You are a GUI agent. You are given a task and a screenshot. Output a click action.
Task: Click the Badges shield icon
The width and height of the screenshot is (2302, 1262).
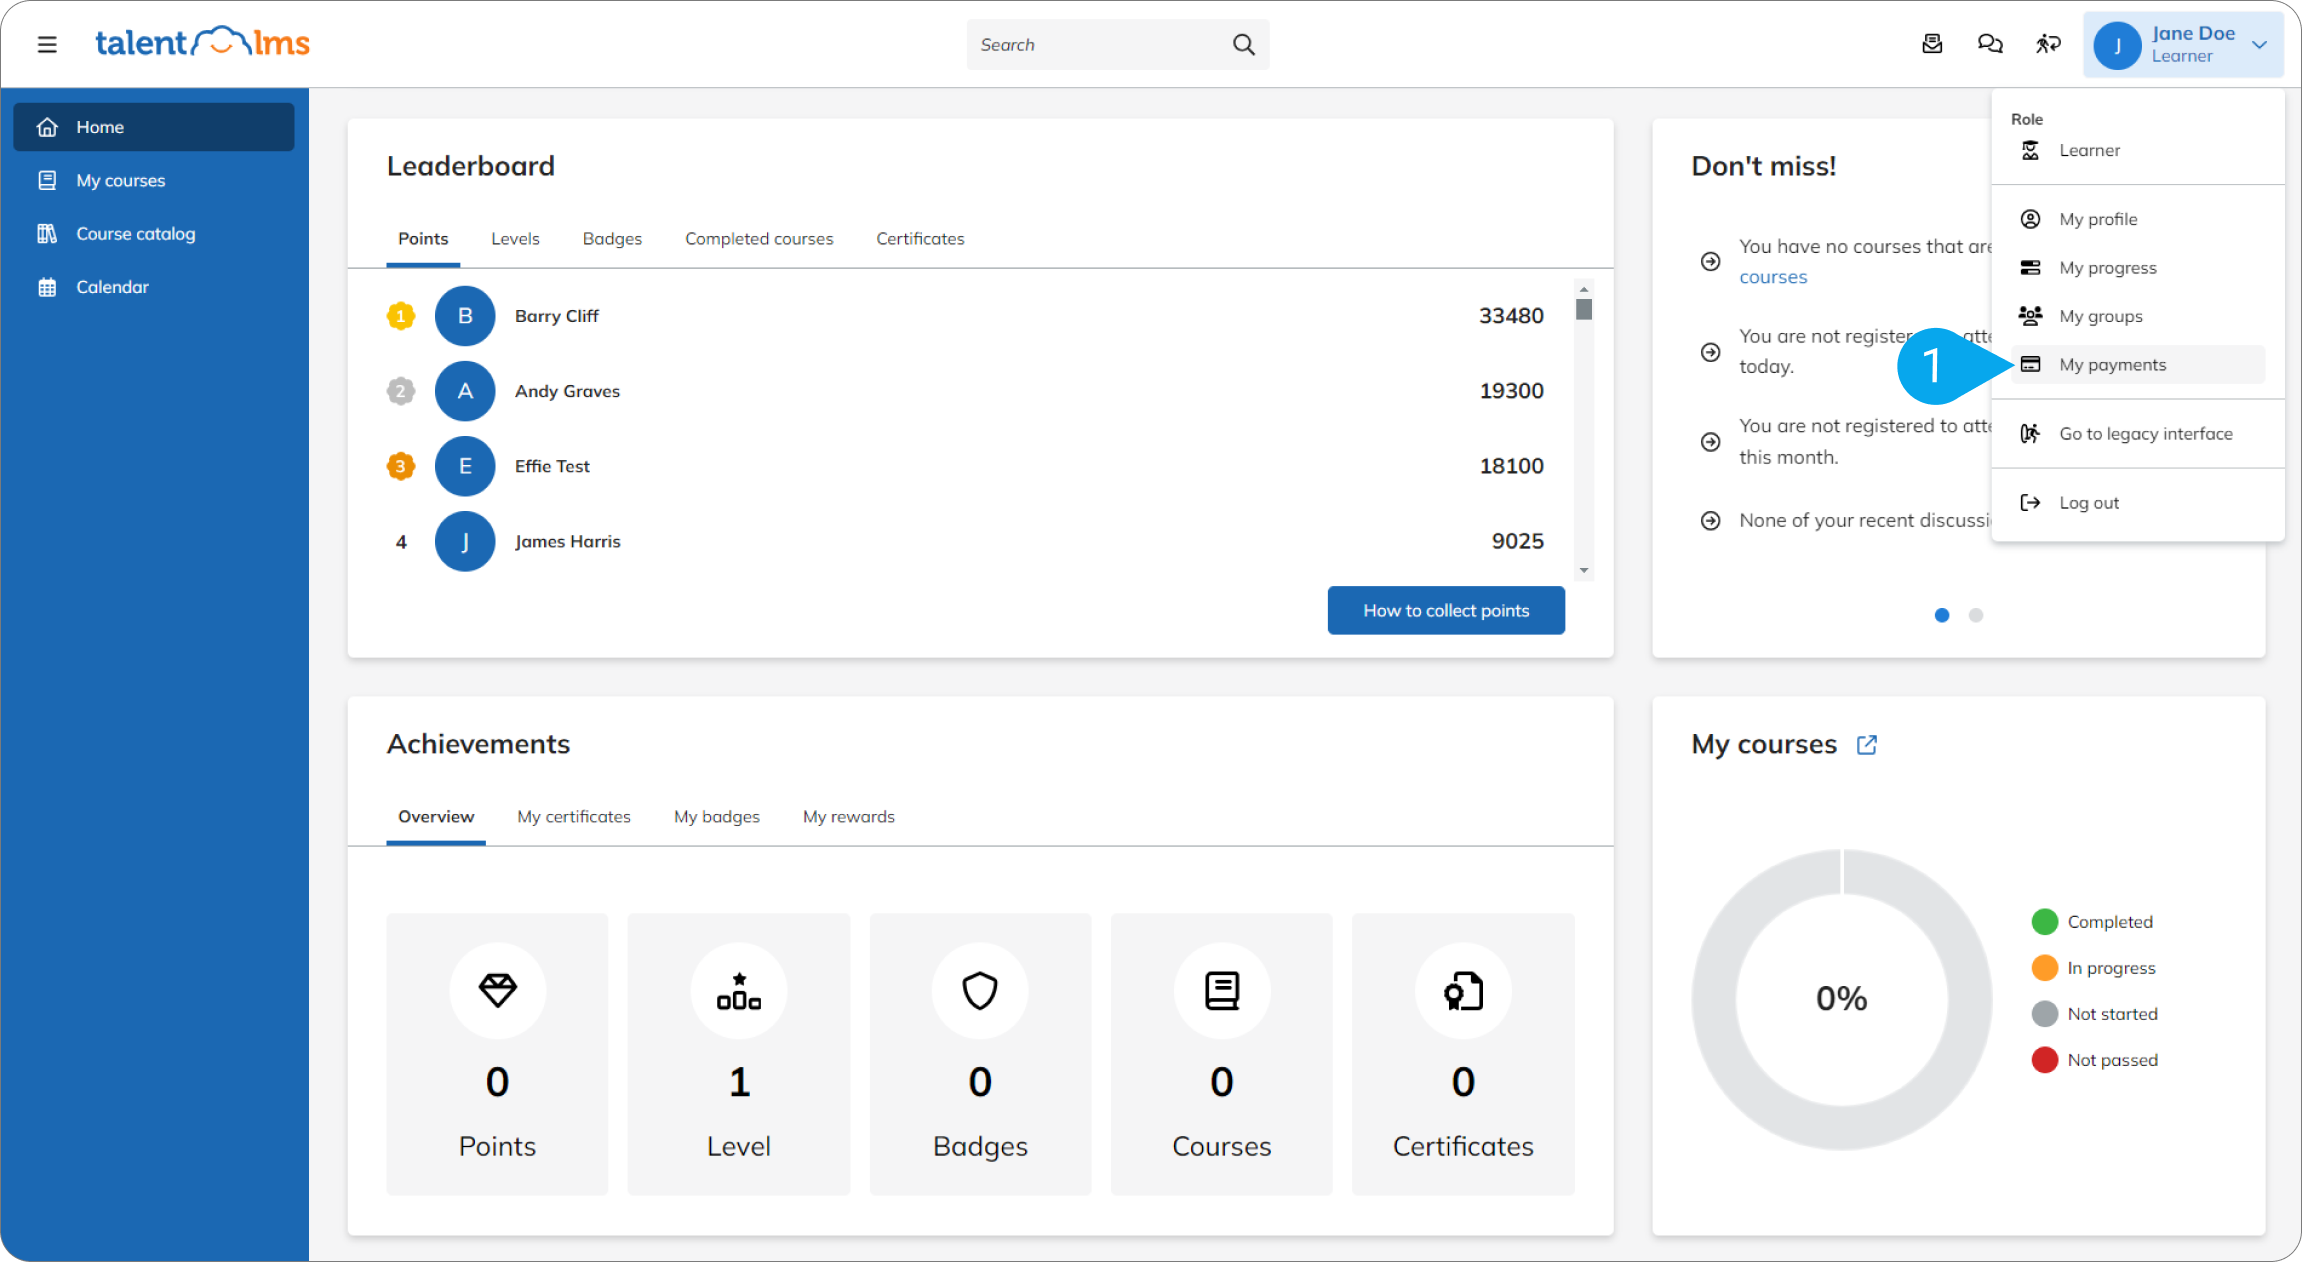(x=980, y=991)
